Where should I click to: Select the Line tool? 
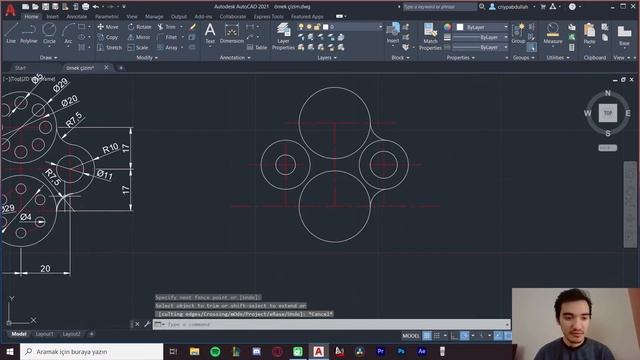tap(11, 33)
